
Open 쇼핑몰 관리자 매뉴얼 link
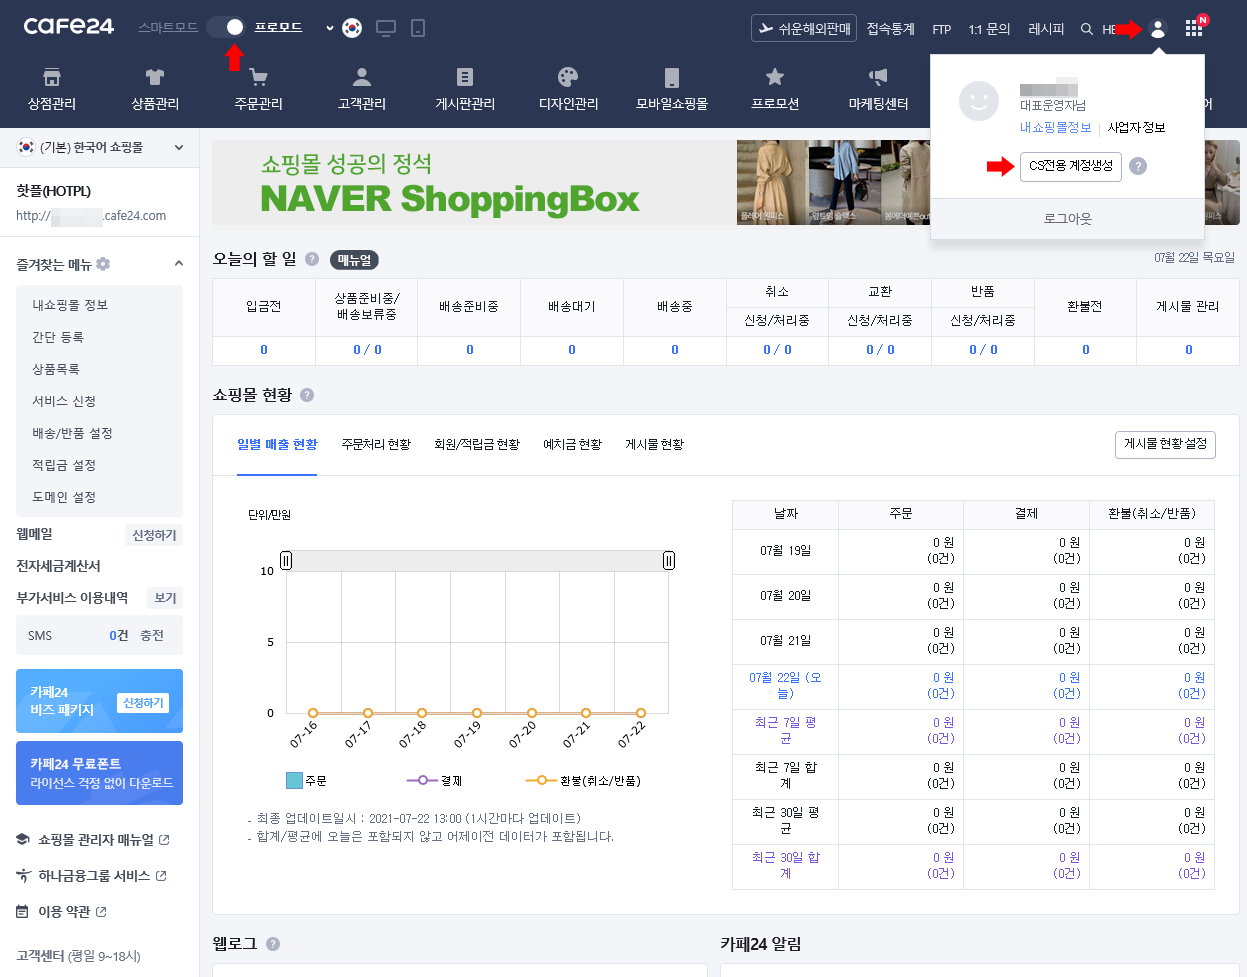[x=96, y=840]
